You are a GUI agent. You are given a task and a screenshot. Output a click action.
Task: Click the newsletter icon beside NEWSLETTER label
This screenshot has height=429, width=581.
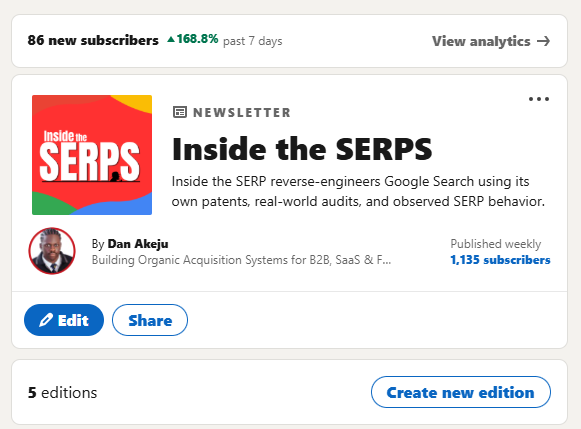180,112
